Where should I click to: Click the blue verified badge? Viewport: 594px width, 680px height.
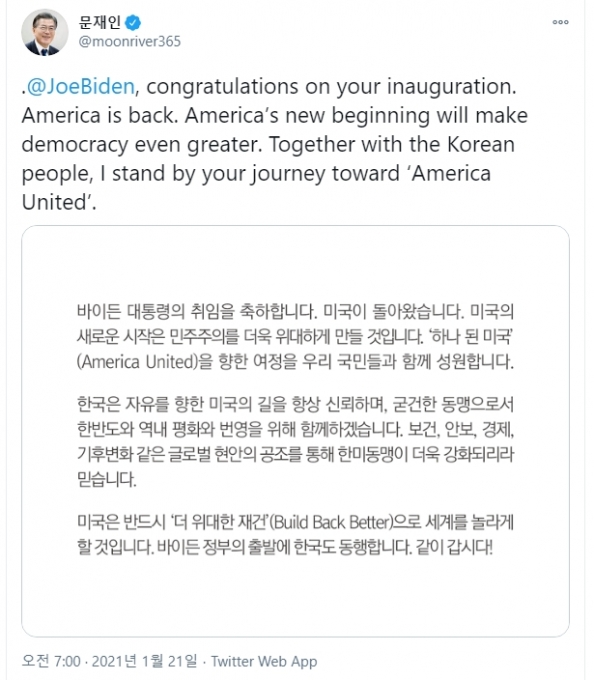point(133,23)
